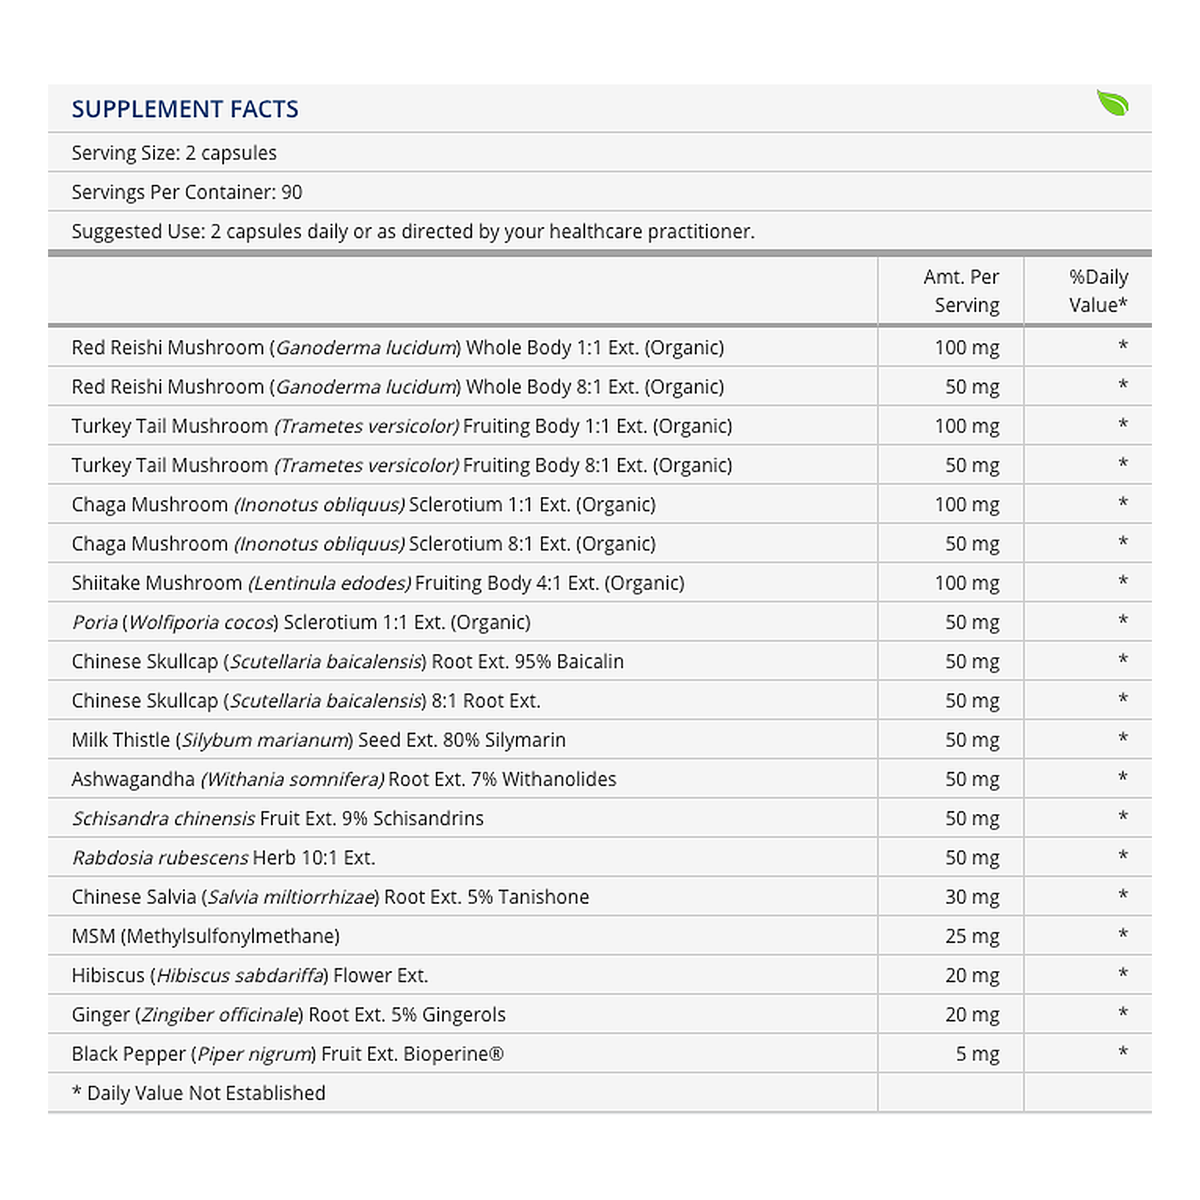Screen dimensions: 1200x1200
Task: Select Red Reishi Mushroom 1:1 Ext. row
Action: click(600, 347)
